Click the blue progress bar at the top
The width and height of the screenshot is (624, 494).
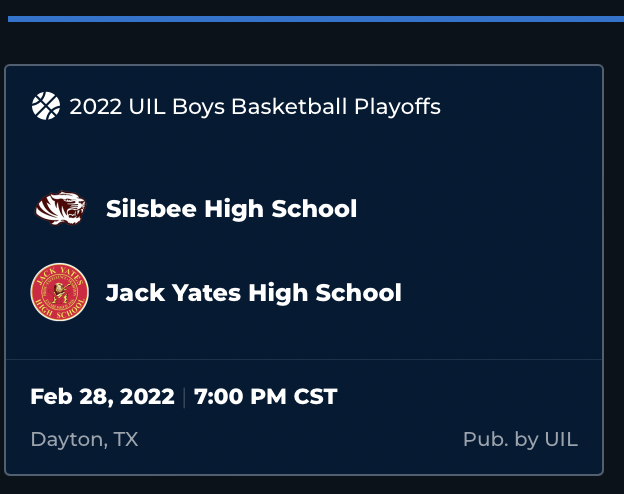(316, 19)
